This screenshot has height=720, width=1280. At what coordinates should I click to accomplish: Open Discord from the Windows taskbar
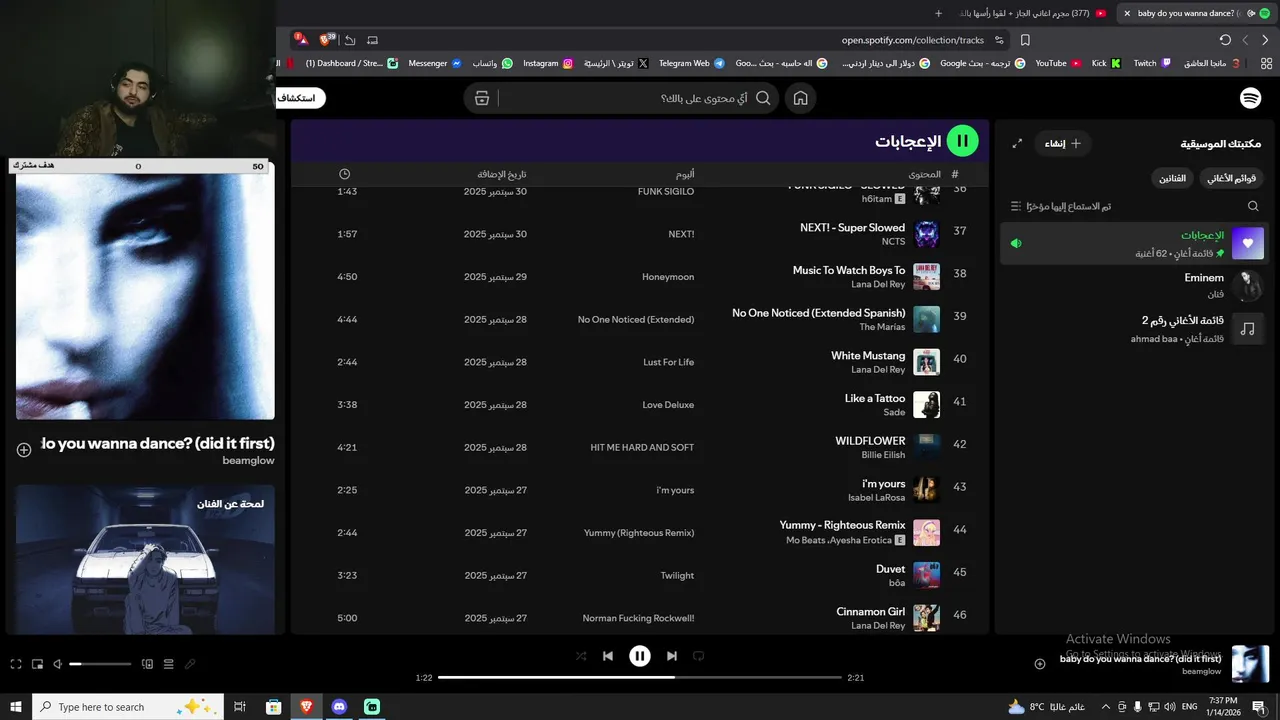click(339, 707)
